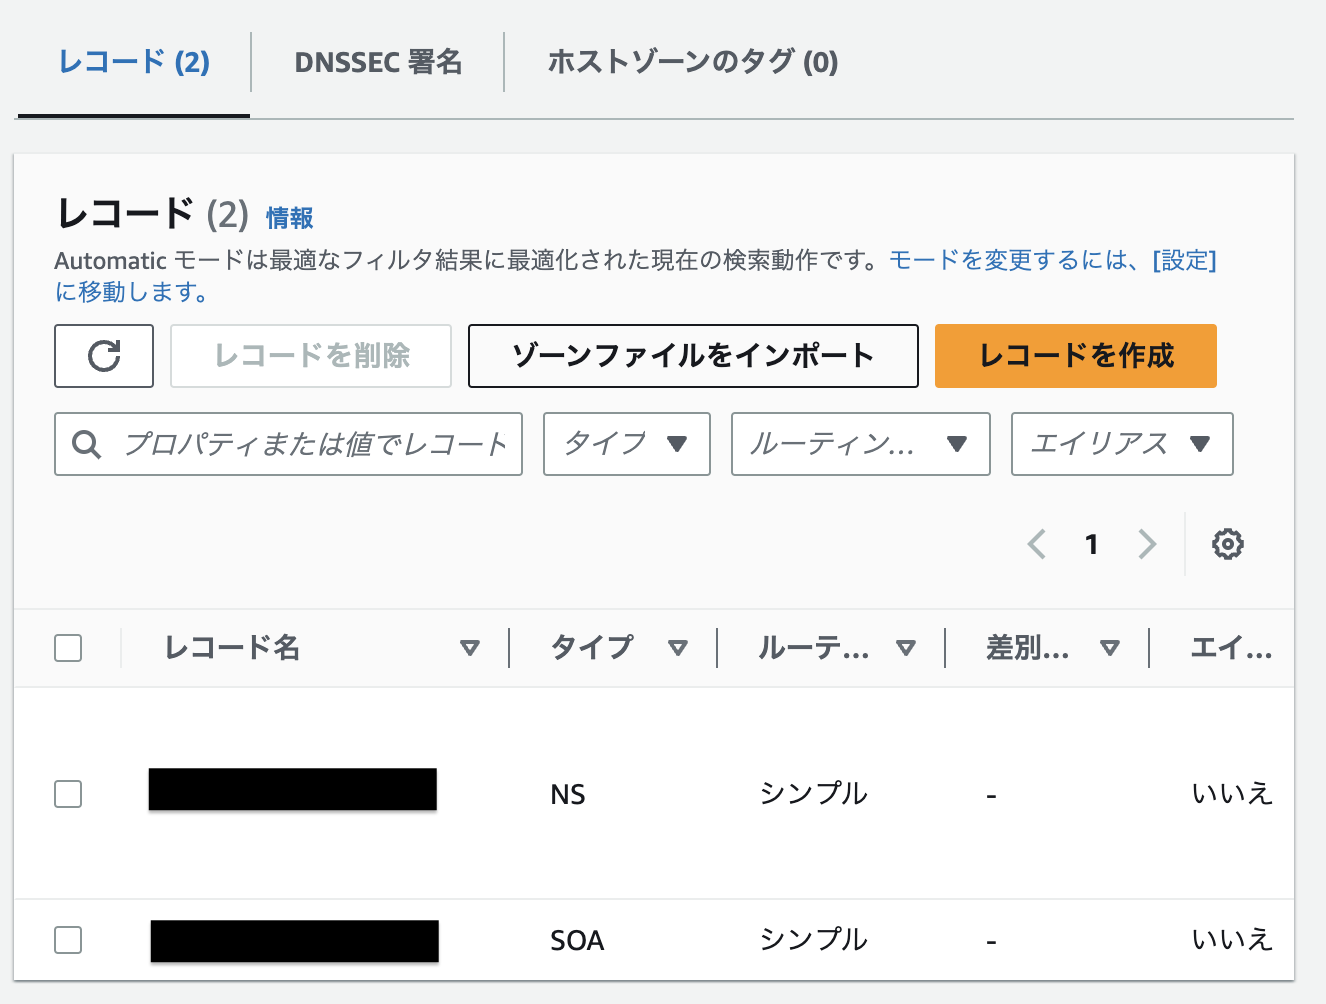Sort by the ルーテ routing column arrow

906,648
